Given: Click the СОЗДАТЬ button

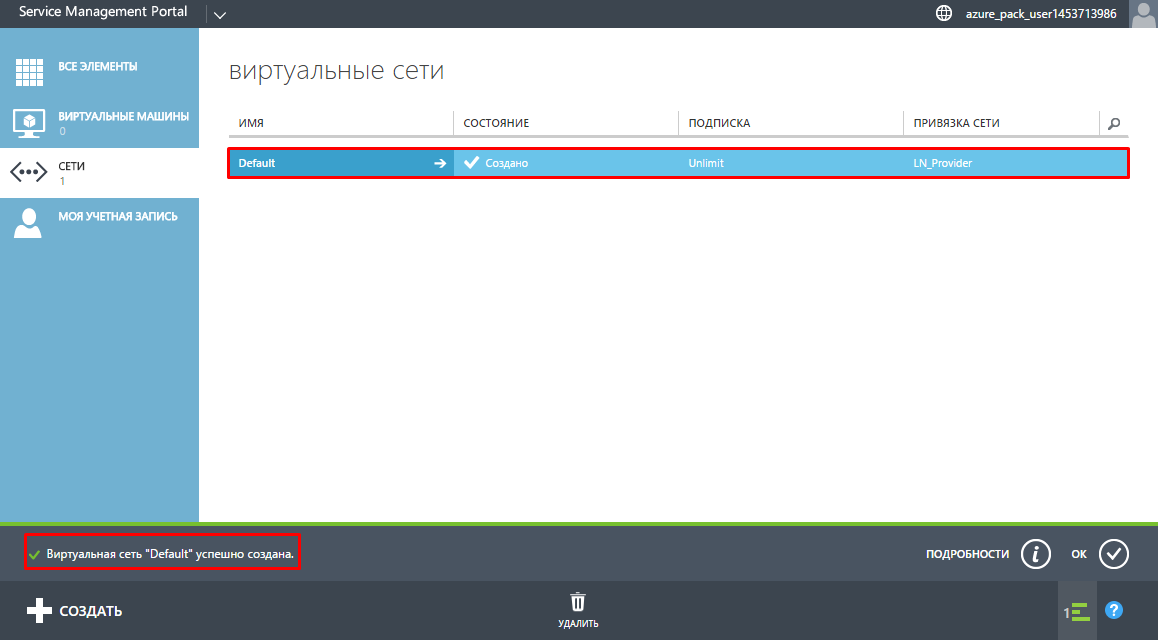Looking at the screenshot, I should (75, 610).
